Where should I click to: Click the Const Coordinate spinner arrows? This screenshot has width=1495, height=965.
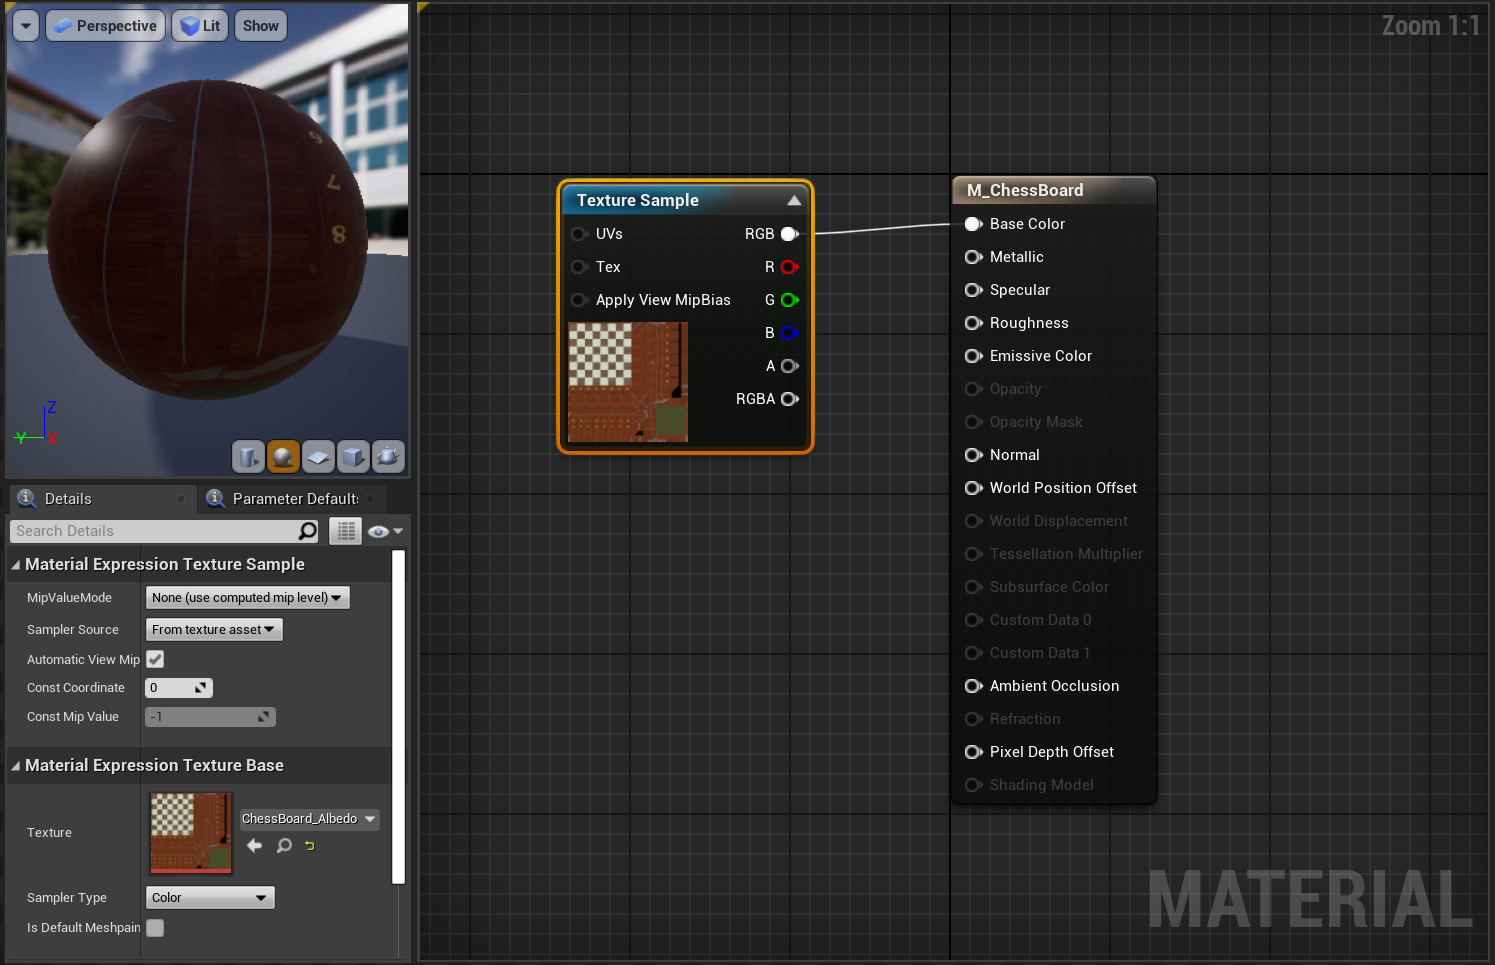click(201, 688)
